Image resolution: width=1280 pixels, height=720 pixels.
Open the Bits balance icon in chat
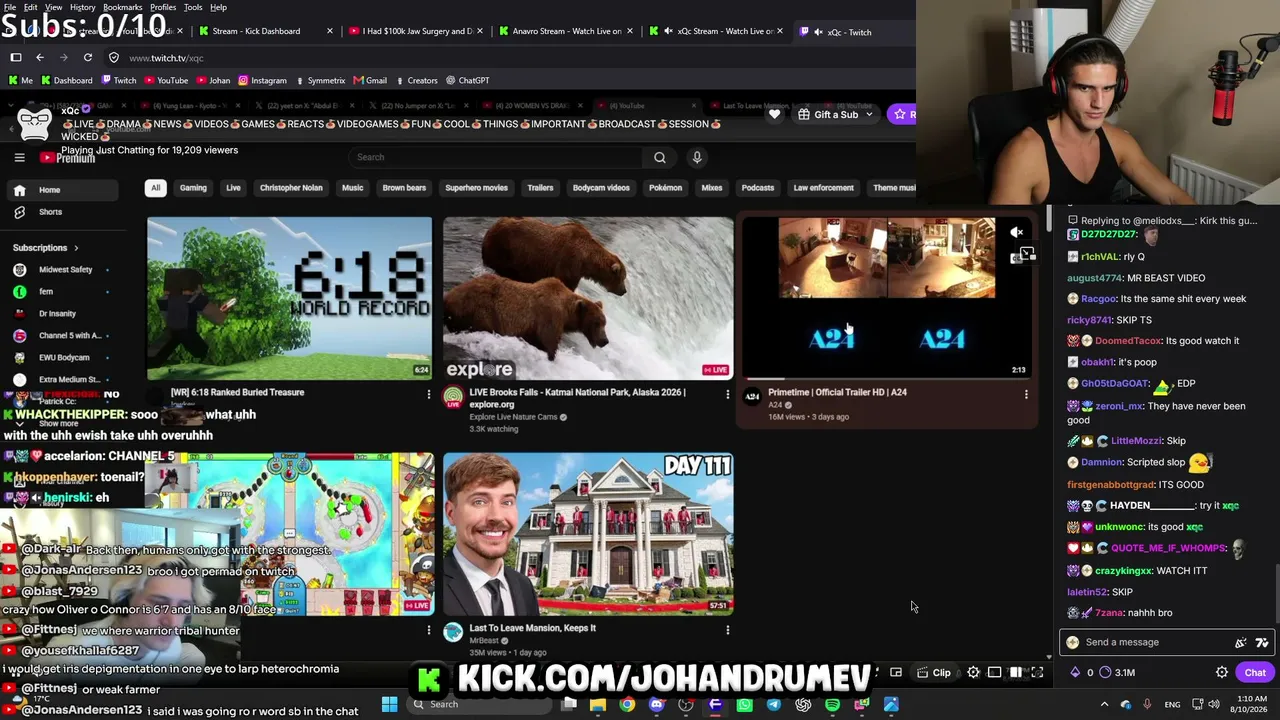point(1075,673)
